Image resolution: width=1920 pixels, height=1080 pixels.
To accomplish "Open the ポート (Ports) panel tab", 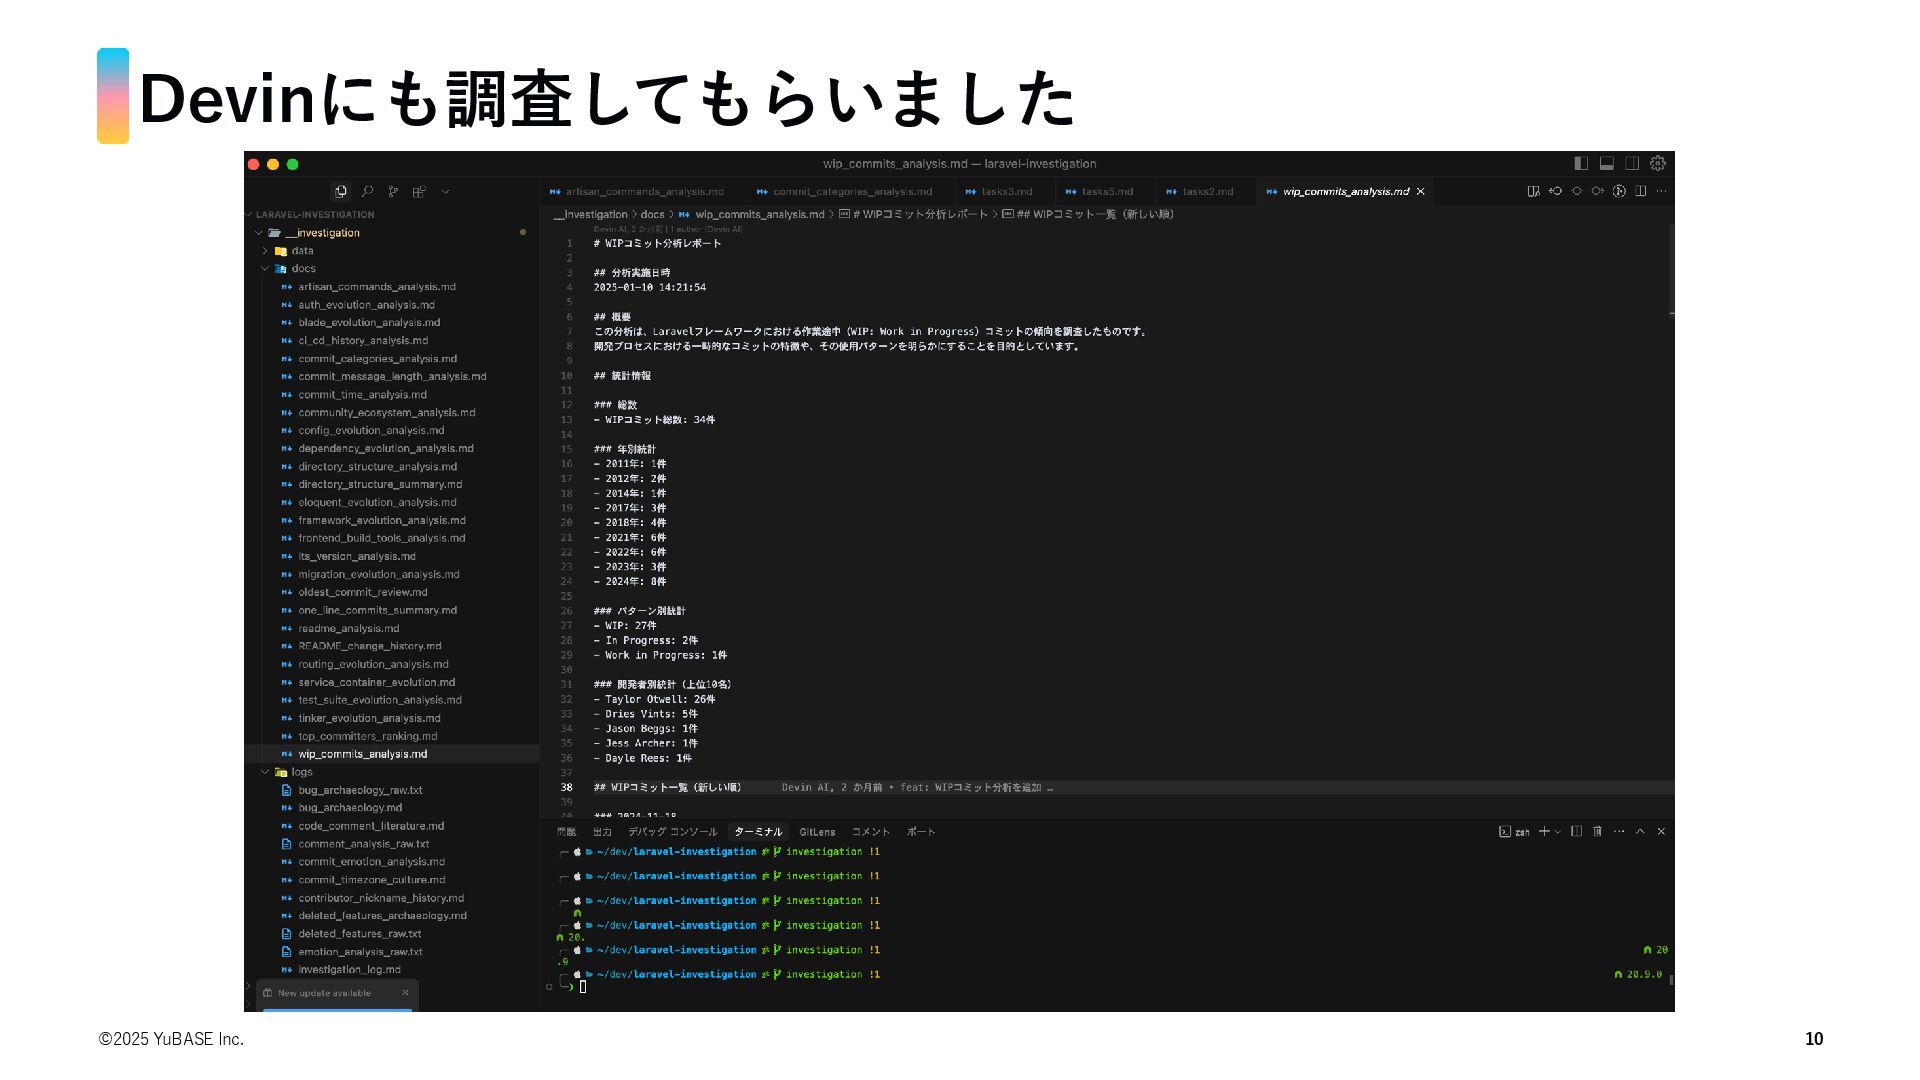I will [921, 832].
